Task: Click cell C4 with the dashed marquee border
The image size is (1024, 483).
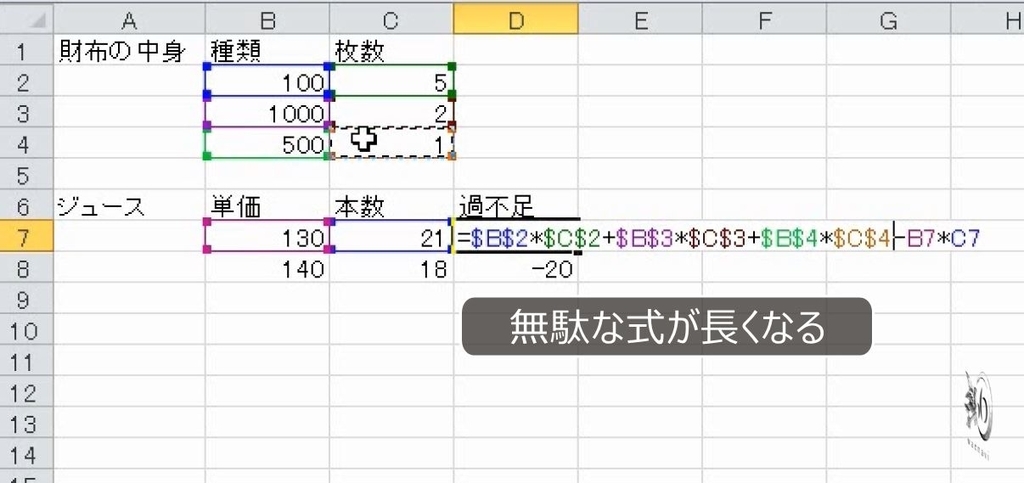Action: [391, 145]
